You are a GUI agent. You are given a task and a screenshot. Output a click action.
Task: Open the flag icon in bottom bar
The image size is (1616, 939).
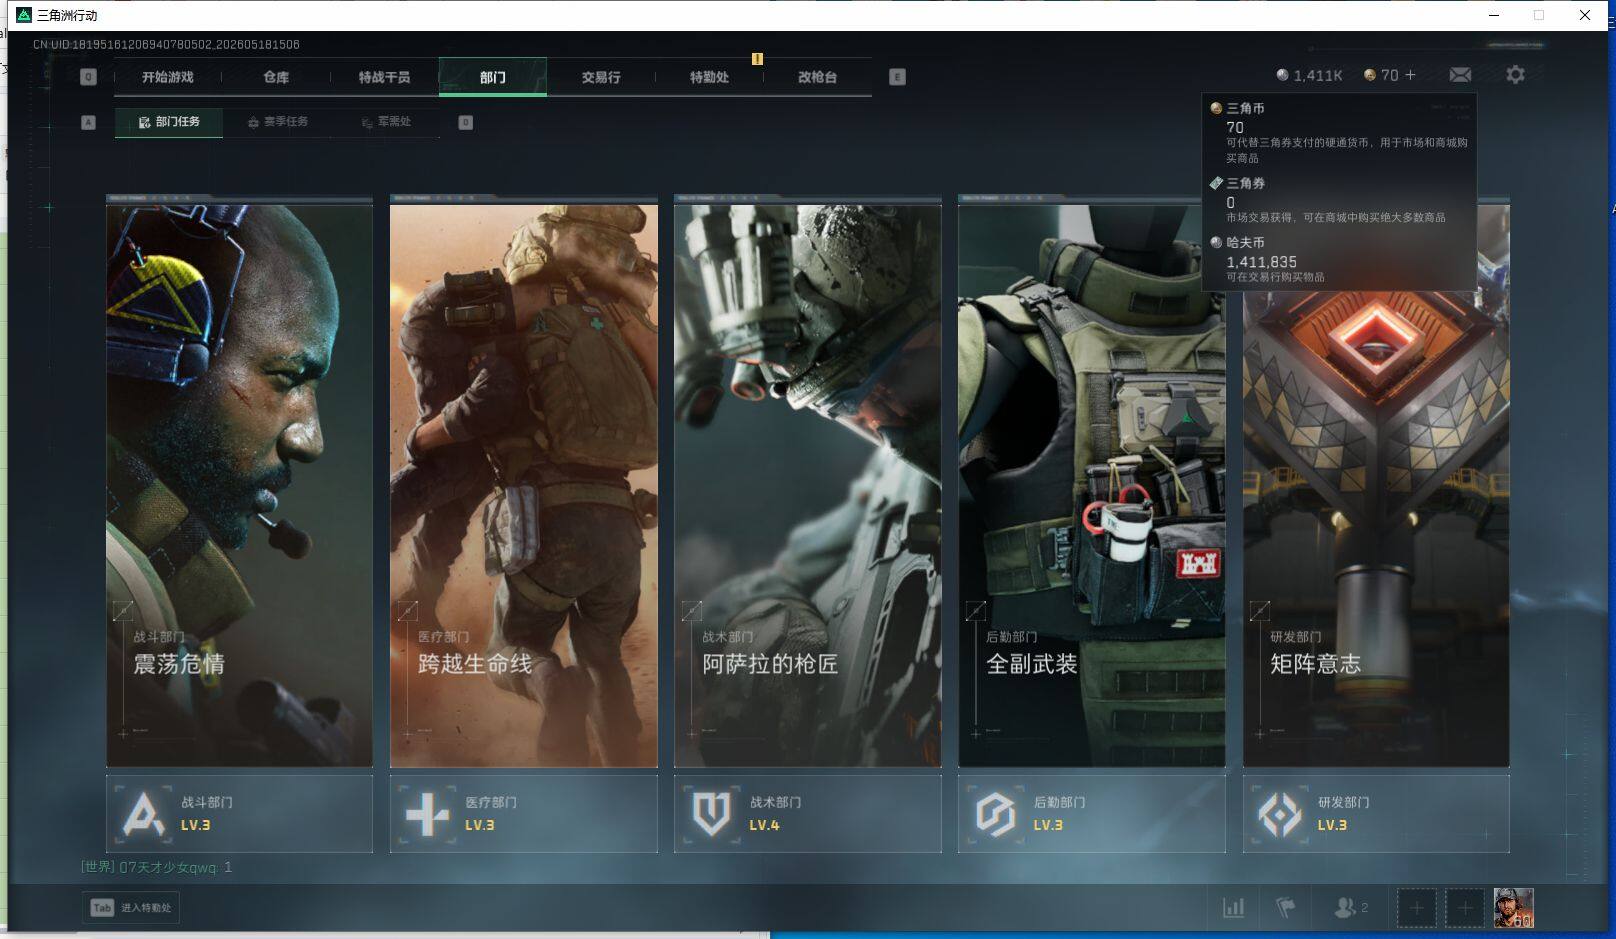[1286, 908]
